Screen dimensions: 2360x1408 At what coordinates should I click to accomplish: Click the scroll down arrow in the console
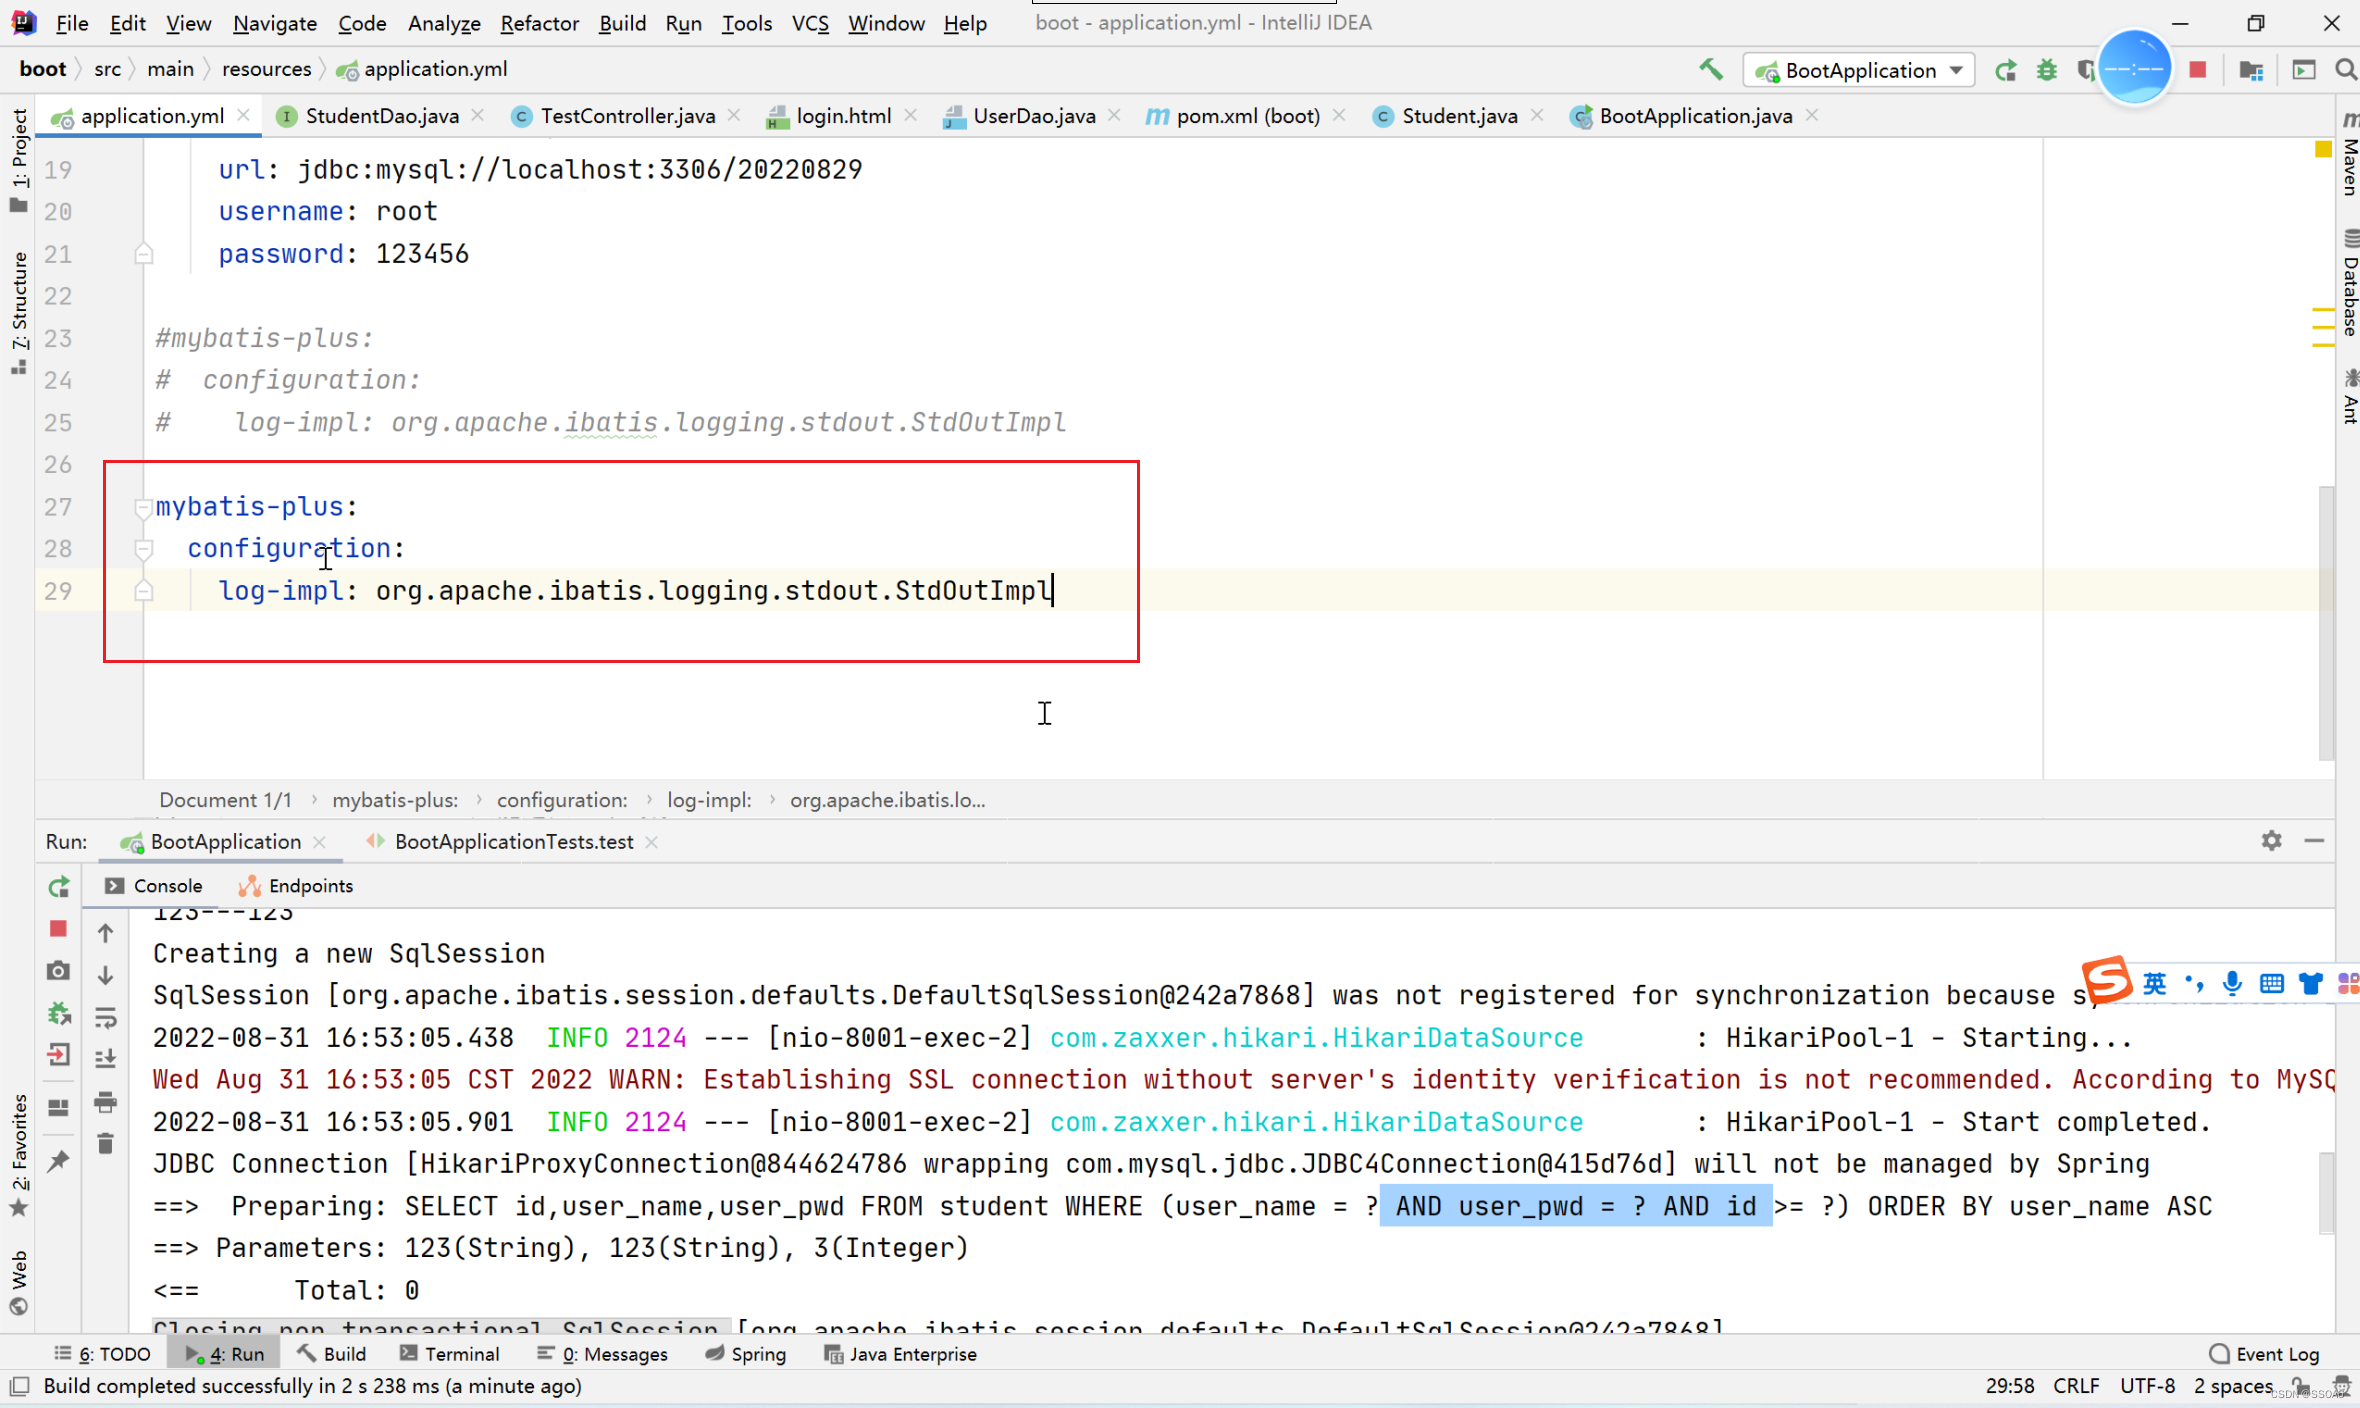tap(106, 975)
